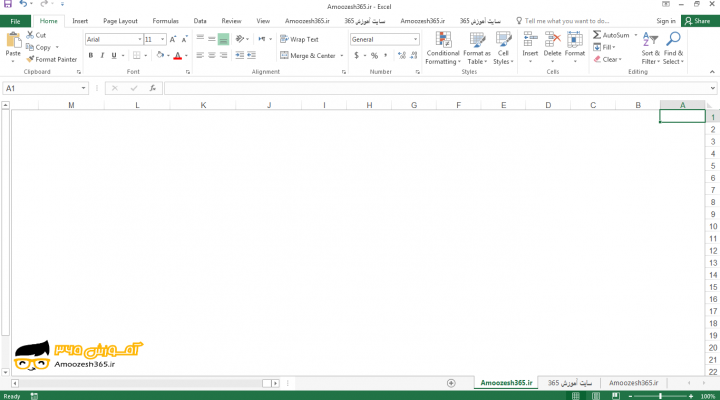The image size is (720, 400).
Task: Expand the AutoSum dropdown arrow
Action: (636, 35)
